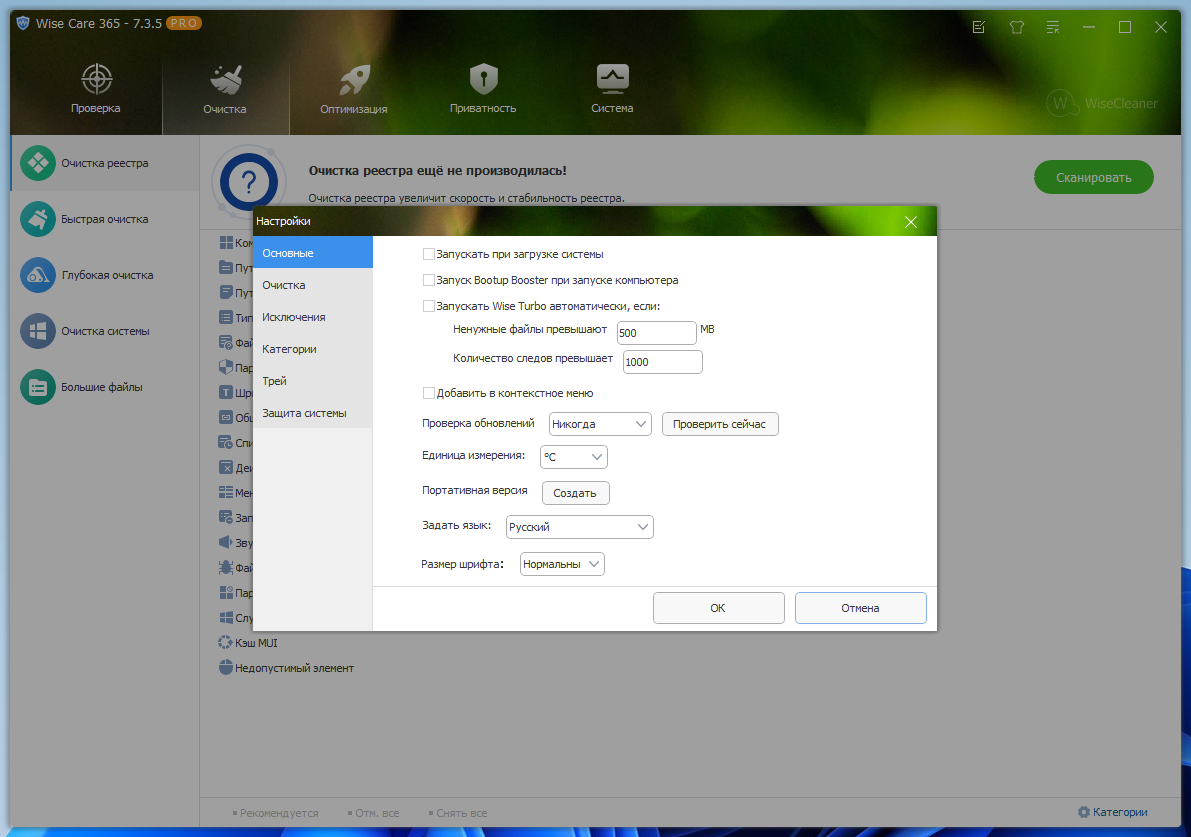Enable Запуск Bootup Booster checkbox
The height and width of the screenshot is (837, 1191).
coord(429,280)
